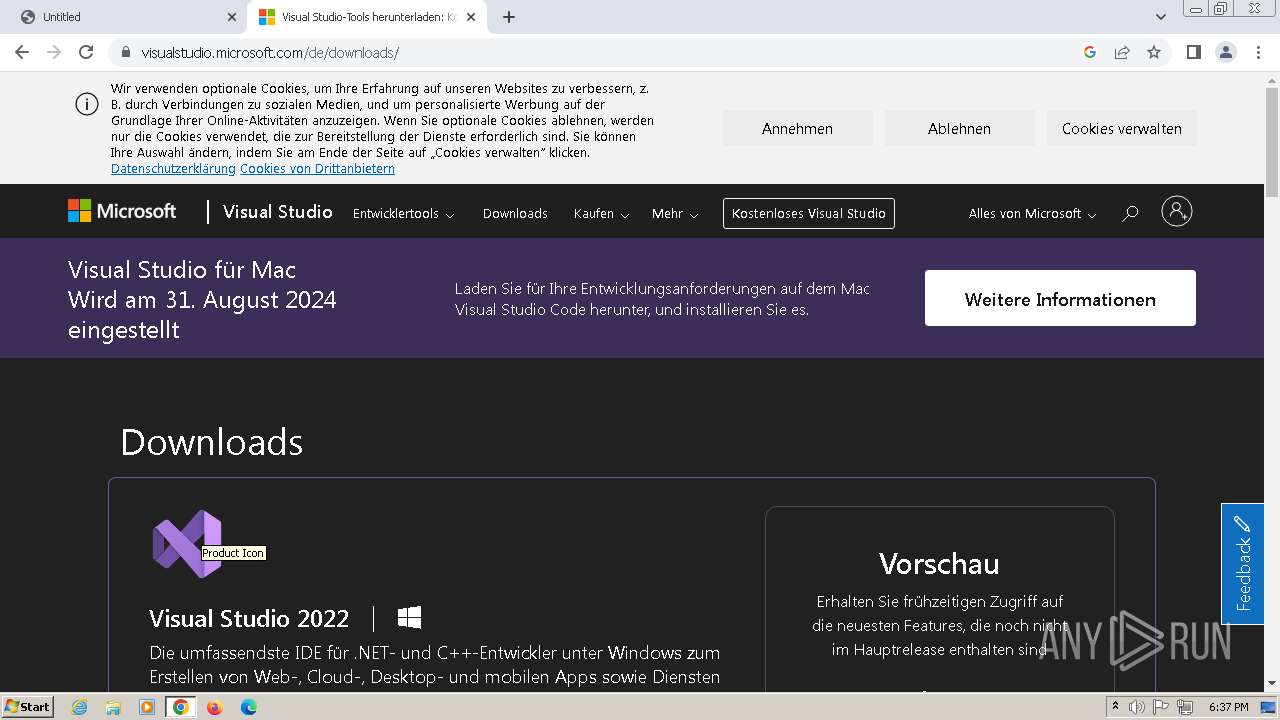Expand Alles von Microsoft menu
Screen dimensions: 1280x720
click(x=1032, y=214)
